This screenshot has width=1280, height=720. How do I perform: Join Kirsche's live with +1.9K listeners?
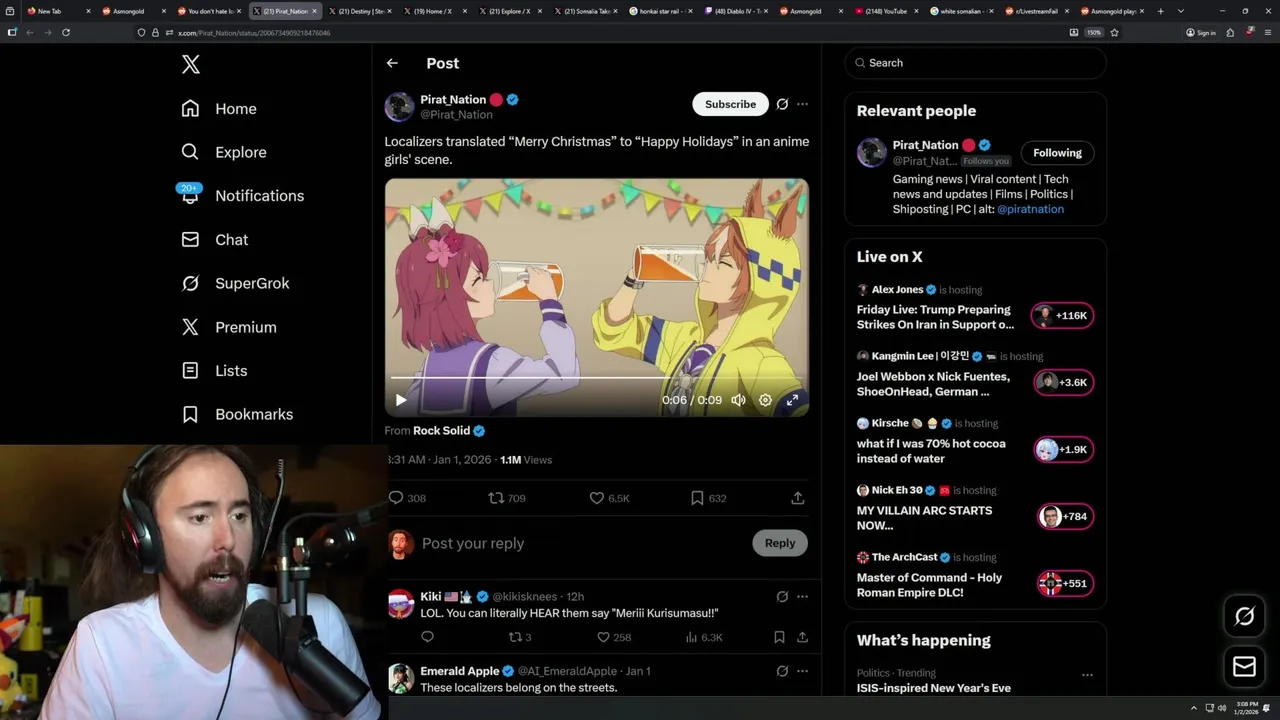(1063, 450)
